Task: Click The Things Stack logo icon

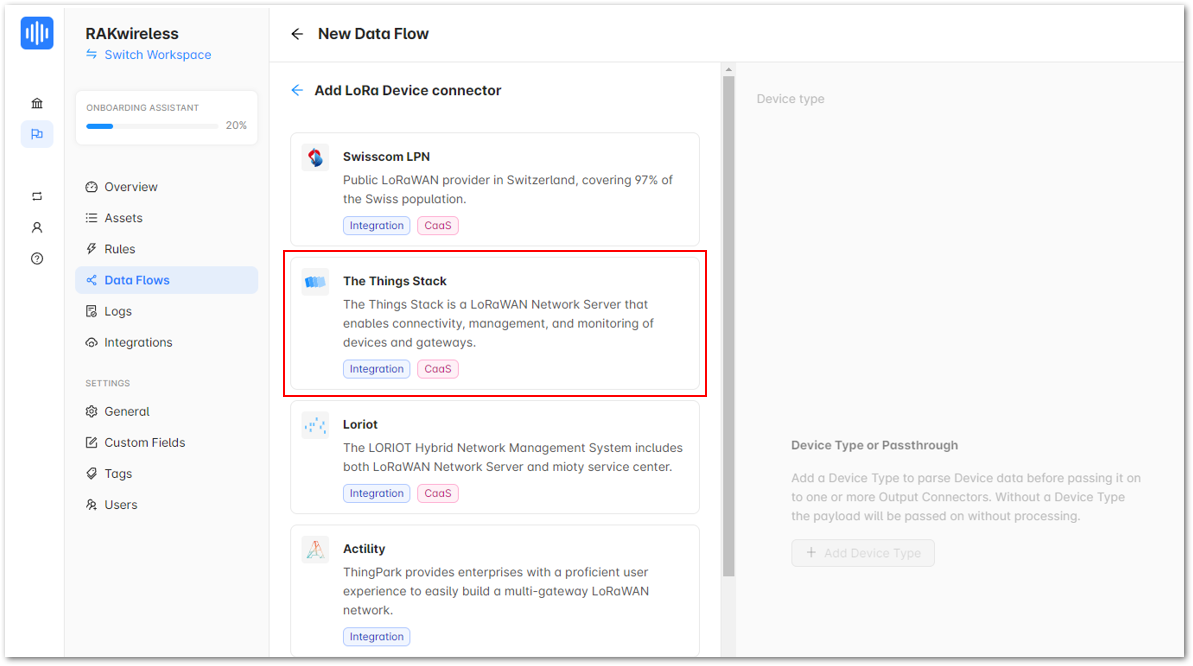Action: pos(315,282)
